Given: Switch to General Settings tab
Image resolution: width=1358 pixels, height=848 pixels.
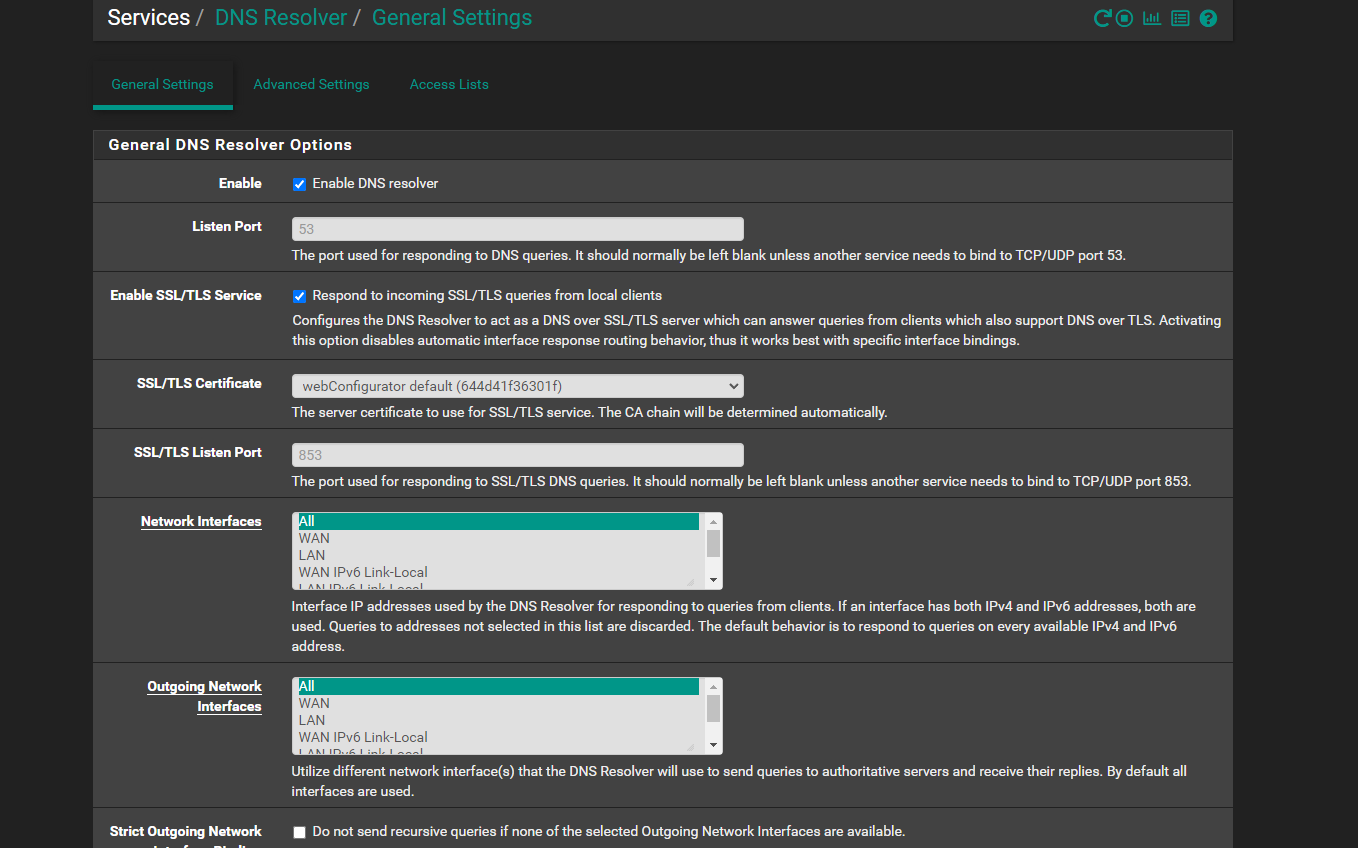Looking at the screenshot, I should pyautogui.click(x=163, y=85).
